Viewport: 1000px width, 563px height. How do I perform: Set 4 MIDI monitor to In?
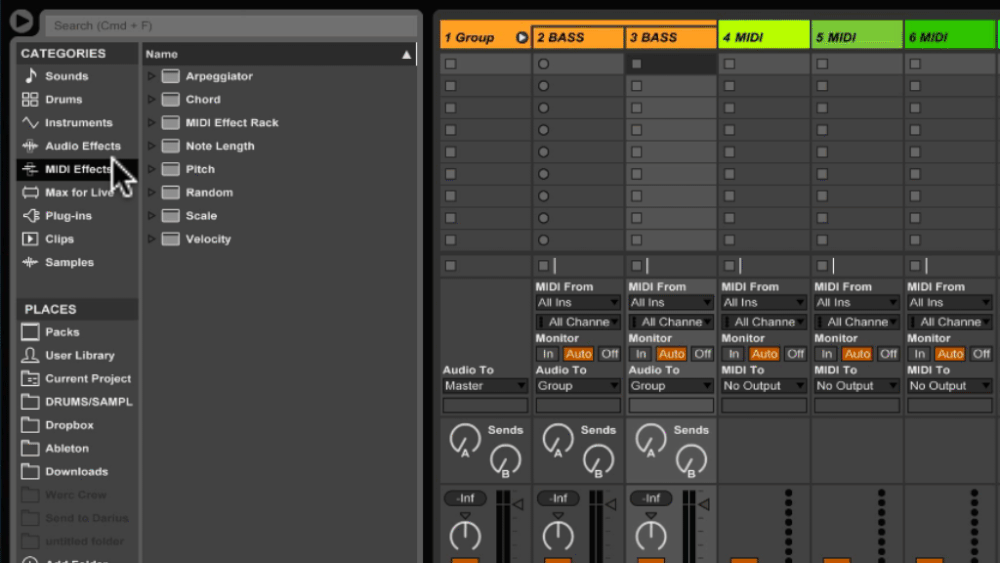tap(733, 354)
